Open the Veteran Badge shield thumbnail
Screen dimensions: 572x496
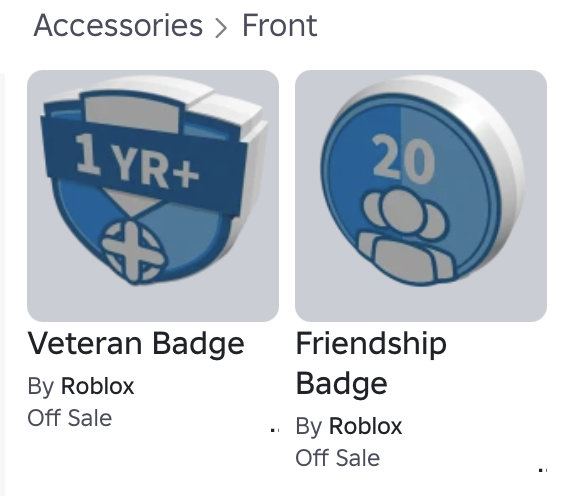pos(153,196)
